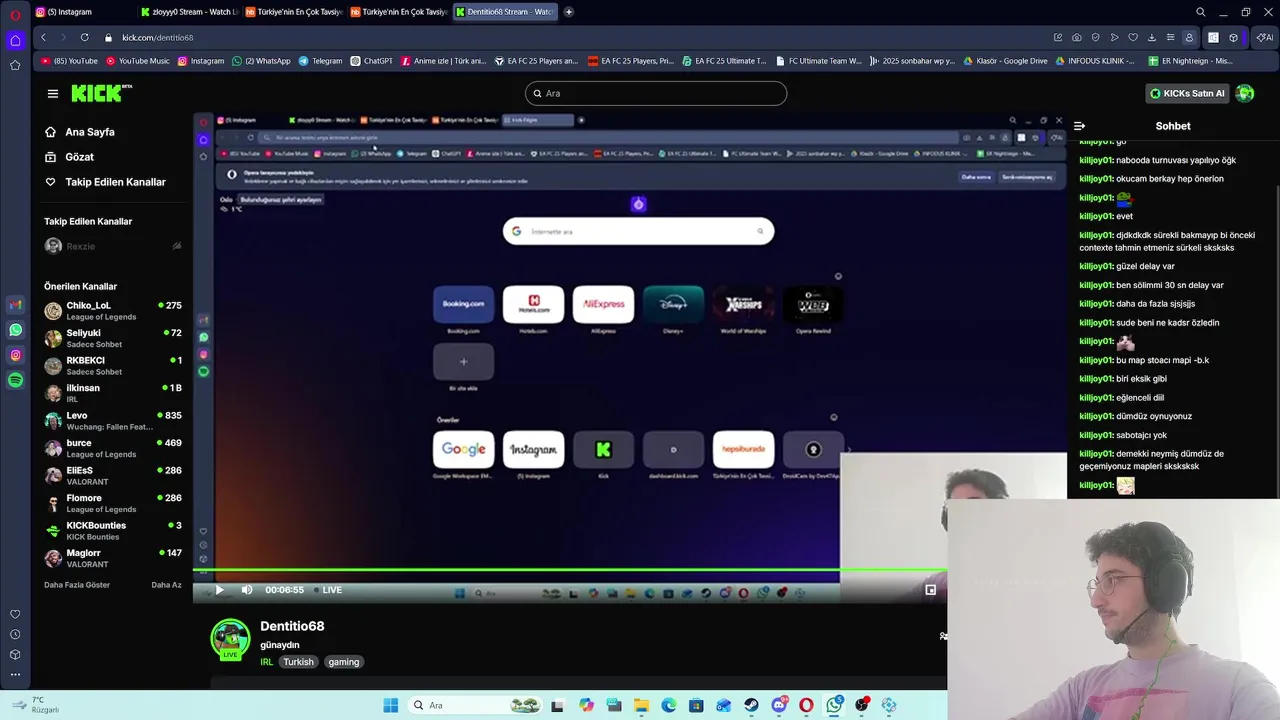
Task: Select the Dentitio68 Stream tab
Action: click(x=503, y=12)
